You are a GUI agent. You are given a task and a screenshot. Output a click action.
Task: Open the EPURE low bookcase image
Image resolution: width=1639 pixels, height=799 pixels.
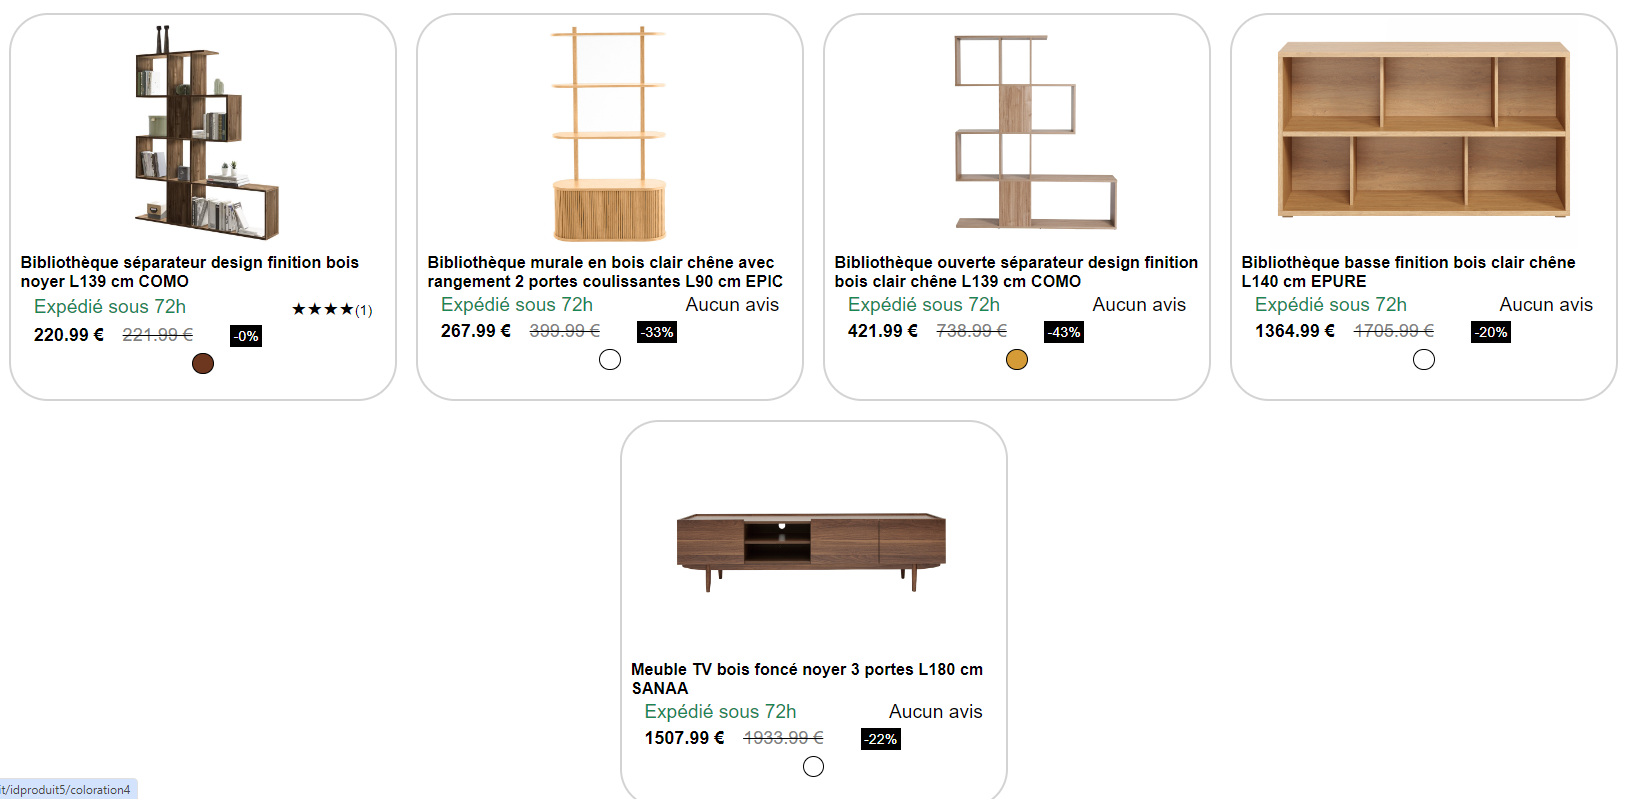click(x=1424, y=130)
